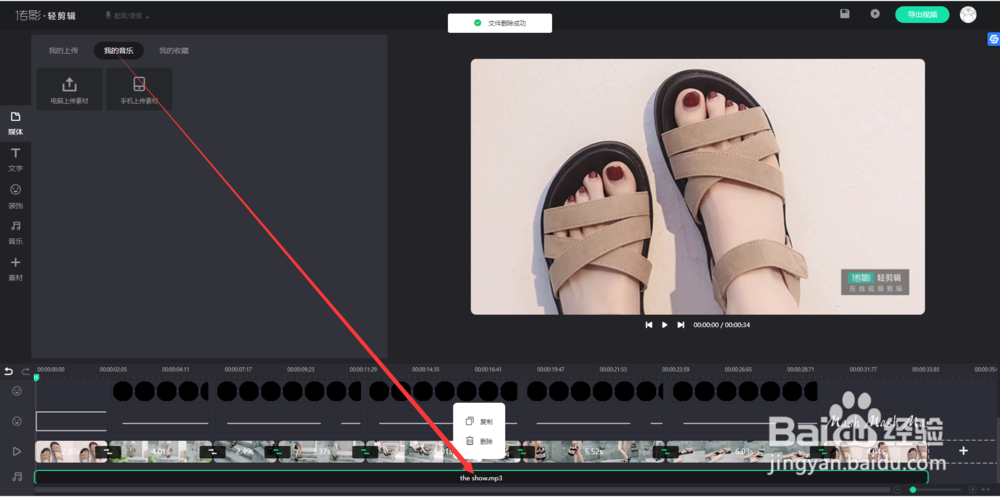
Task: Open the user avatar profile menu
Action: tap(968, 15)
